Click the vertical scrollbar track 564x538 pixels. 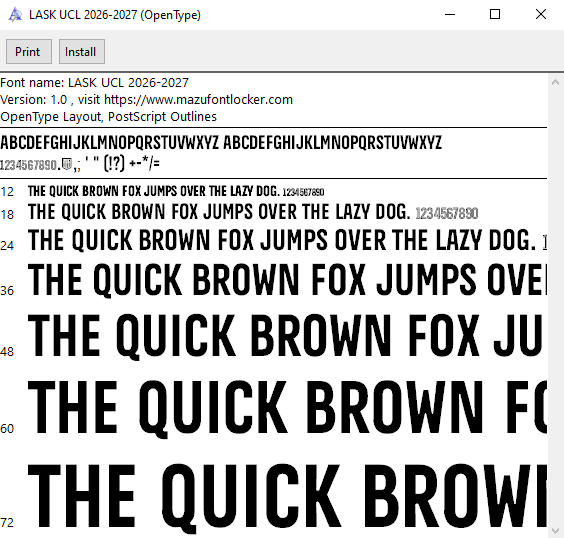(555, 306)
